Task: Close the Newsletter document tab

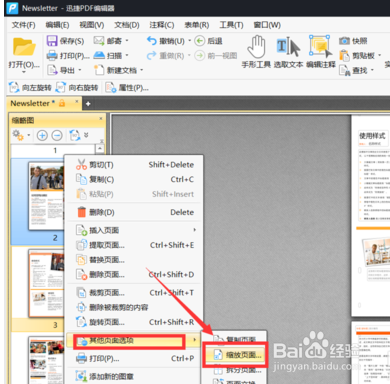Action: coord(77,101)
